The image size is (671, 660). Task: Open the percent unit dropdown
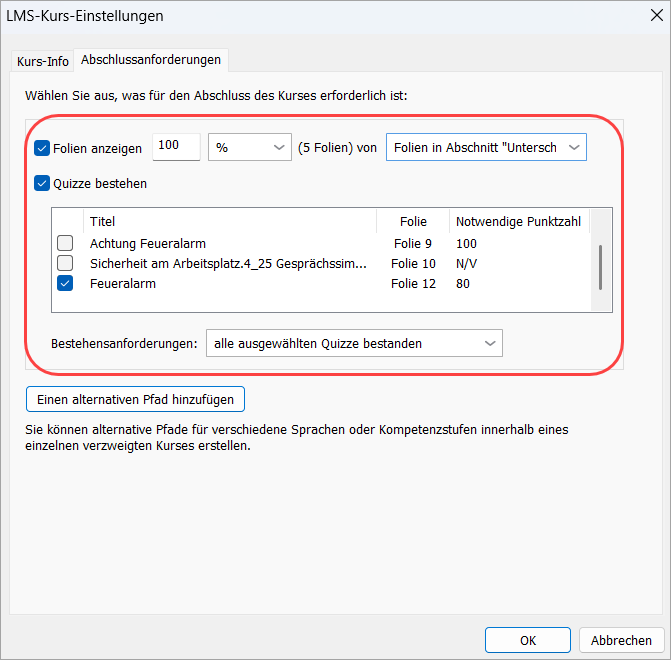pos(249,148)
